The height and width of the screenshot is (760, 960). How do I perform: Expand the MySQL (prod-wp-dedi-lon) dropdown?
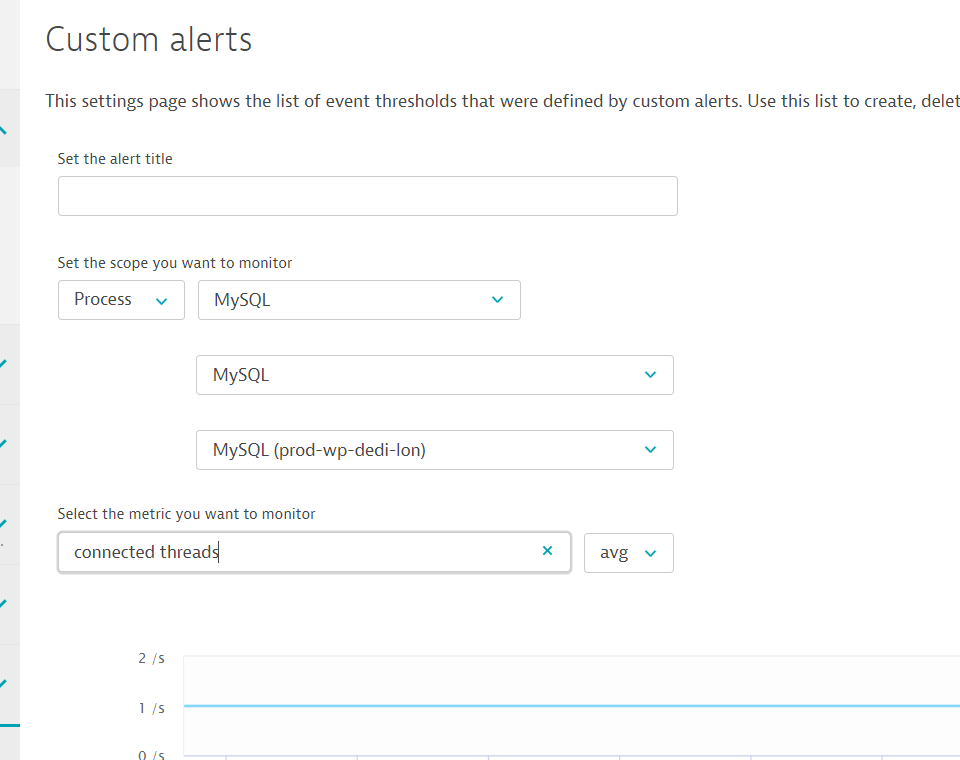tap(434, 450)
